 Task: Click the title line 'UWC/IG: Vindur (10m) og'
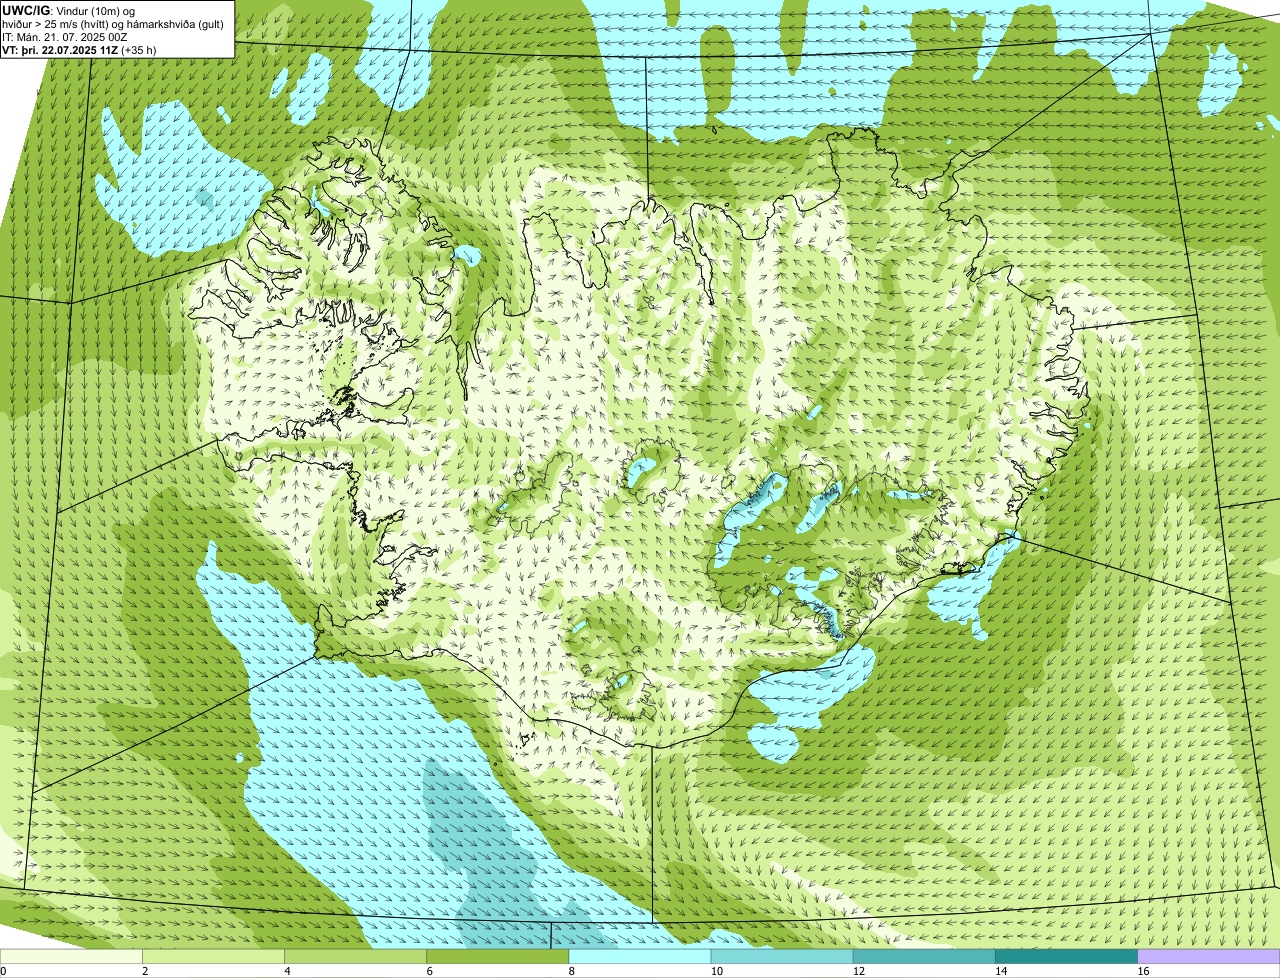pyautogui.click(x=69, y=10)
